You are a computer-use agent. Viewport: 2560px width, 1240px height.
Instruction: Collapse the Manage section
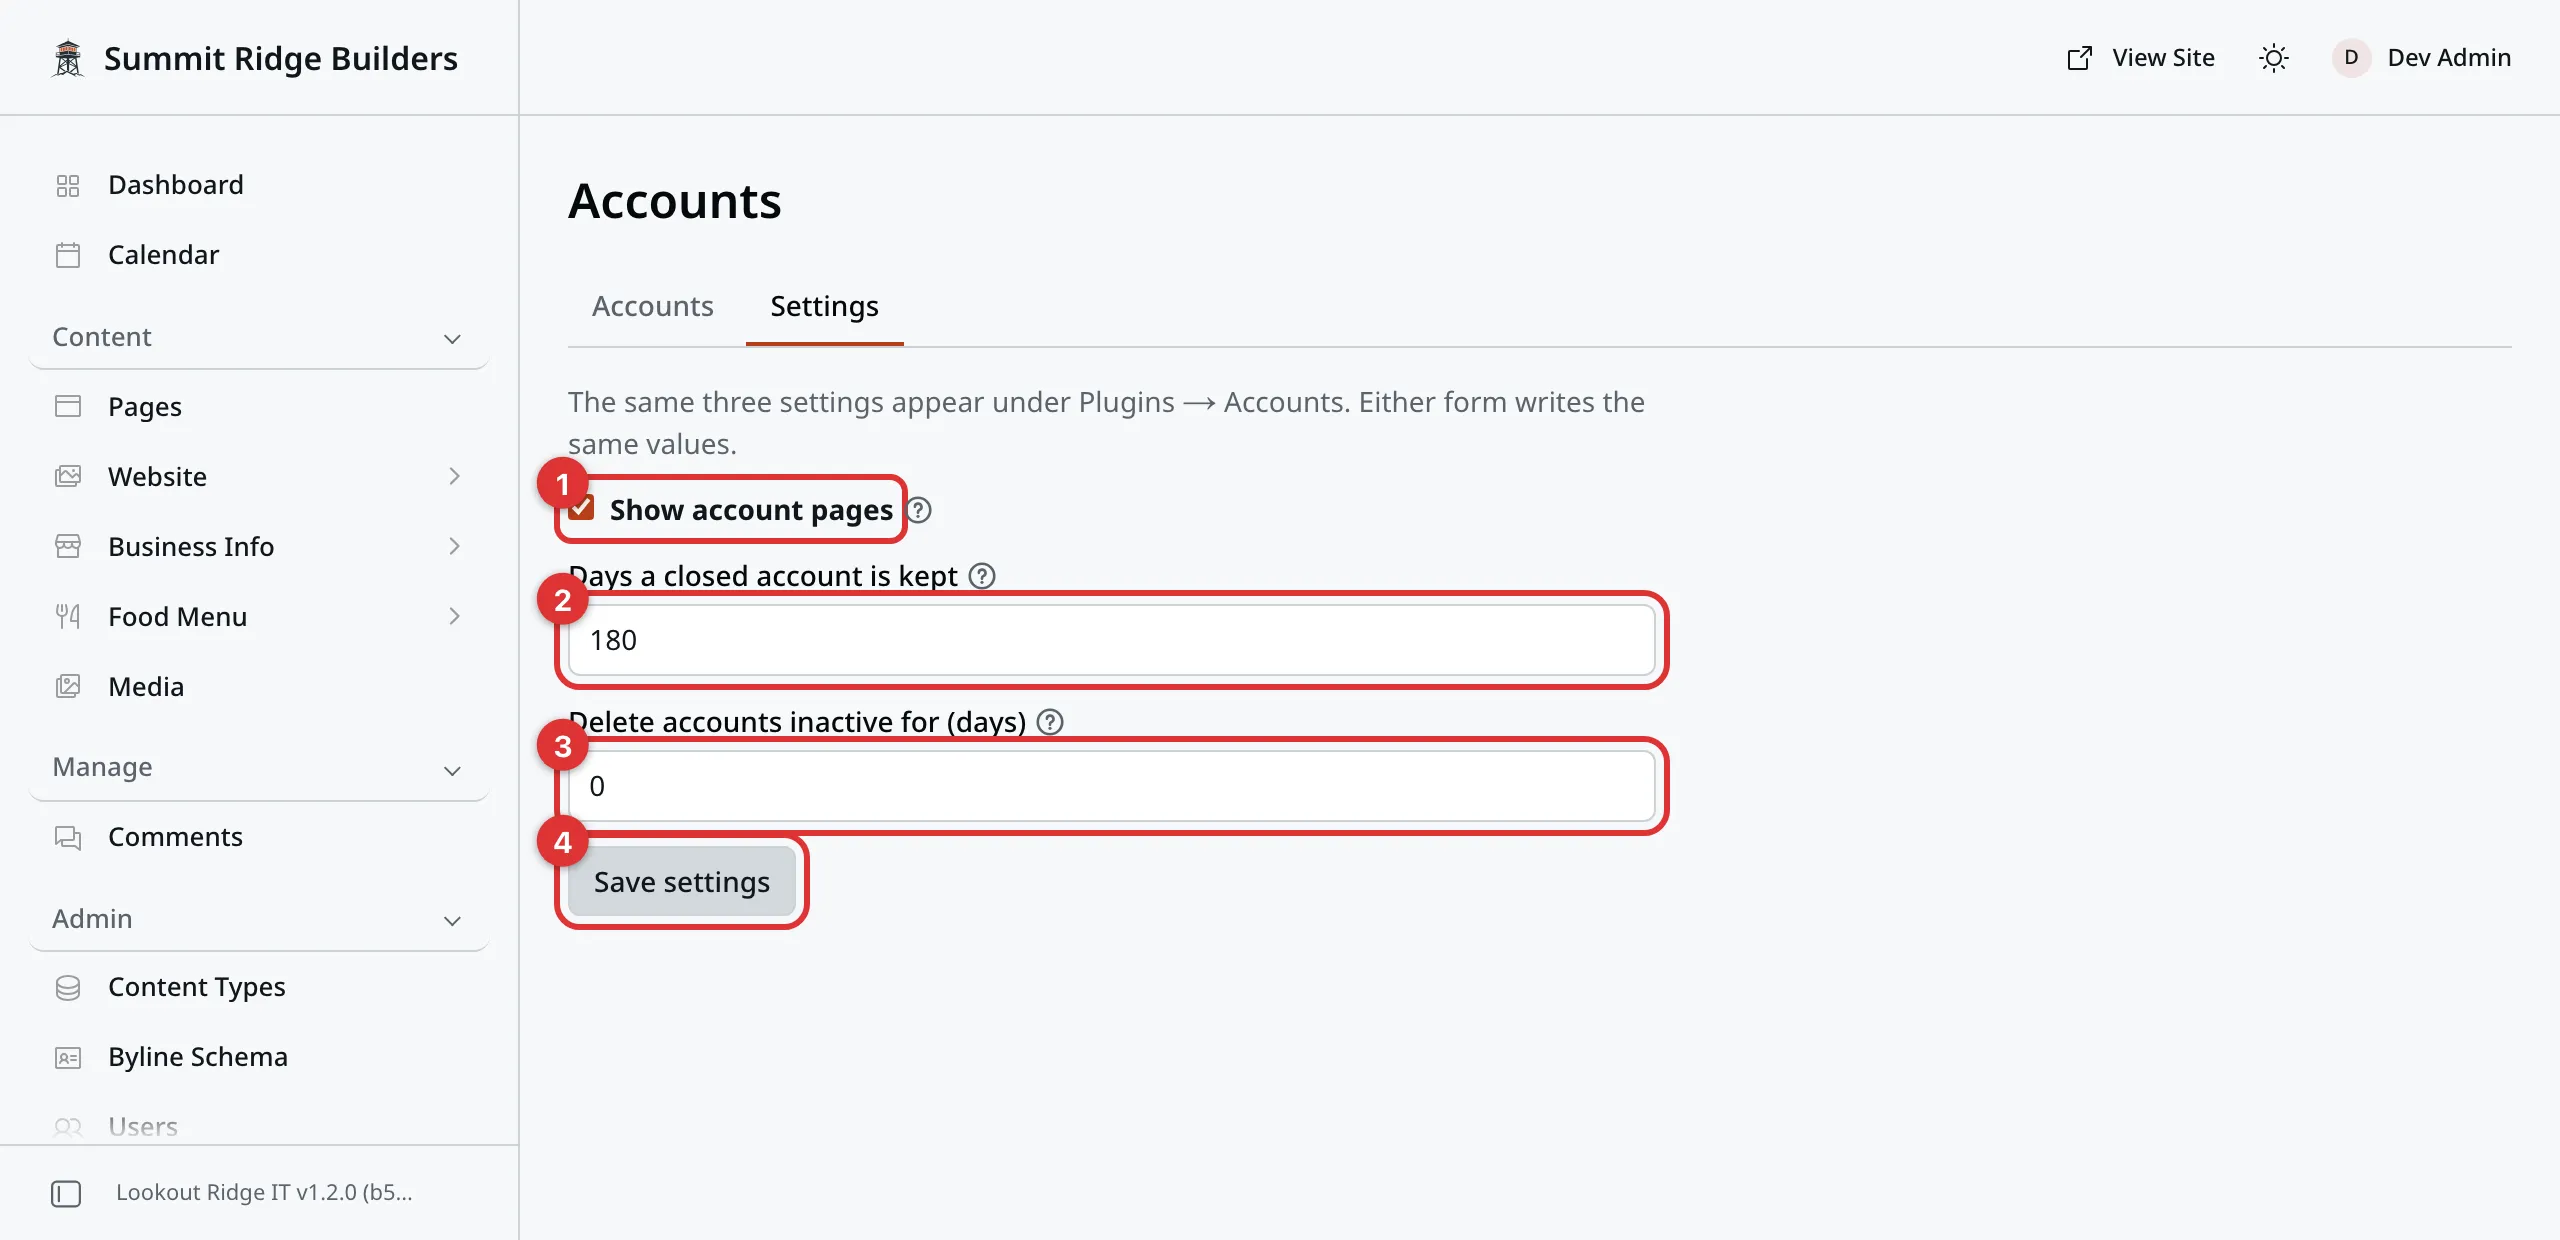point(258,768)
